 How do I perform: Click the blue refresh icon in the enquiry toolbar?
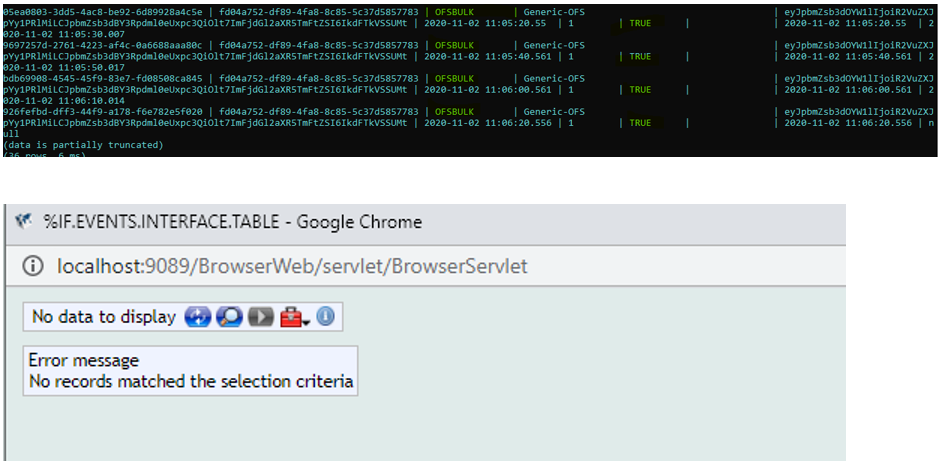[x=196, y=317]
